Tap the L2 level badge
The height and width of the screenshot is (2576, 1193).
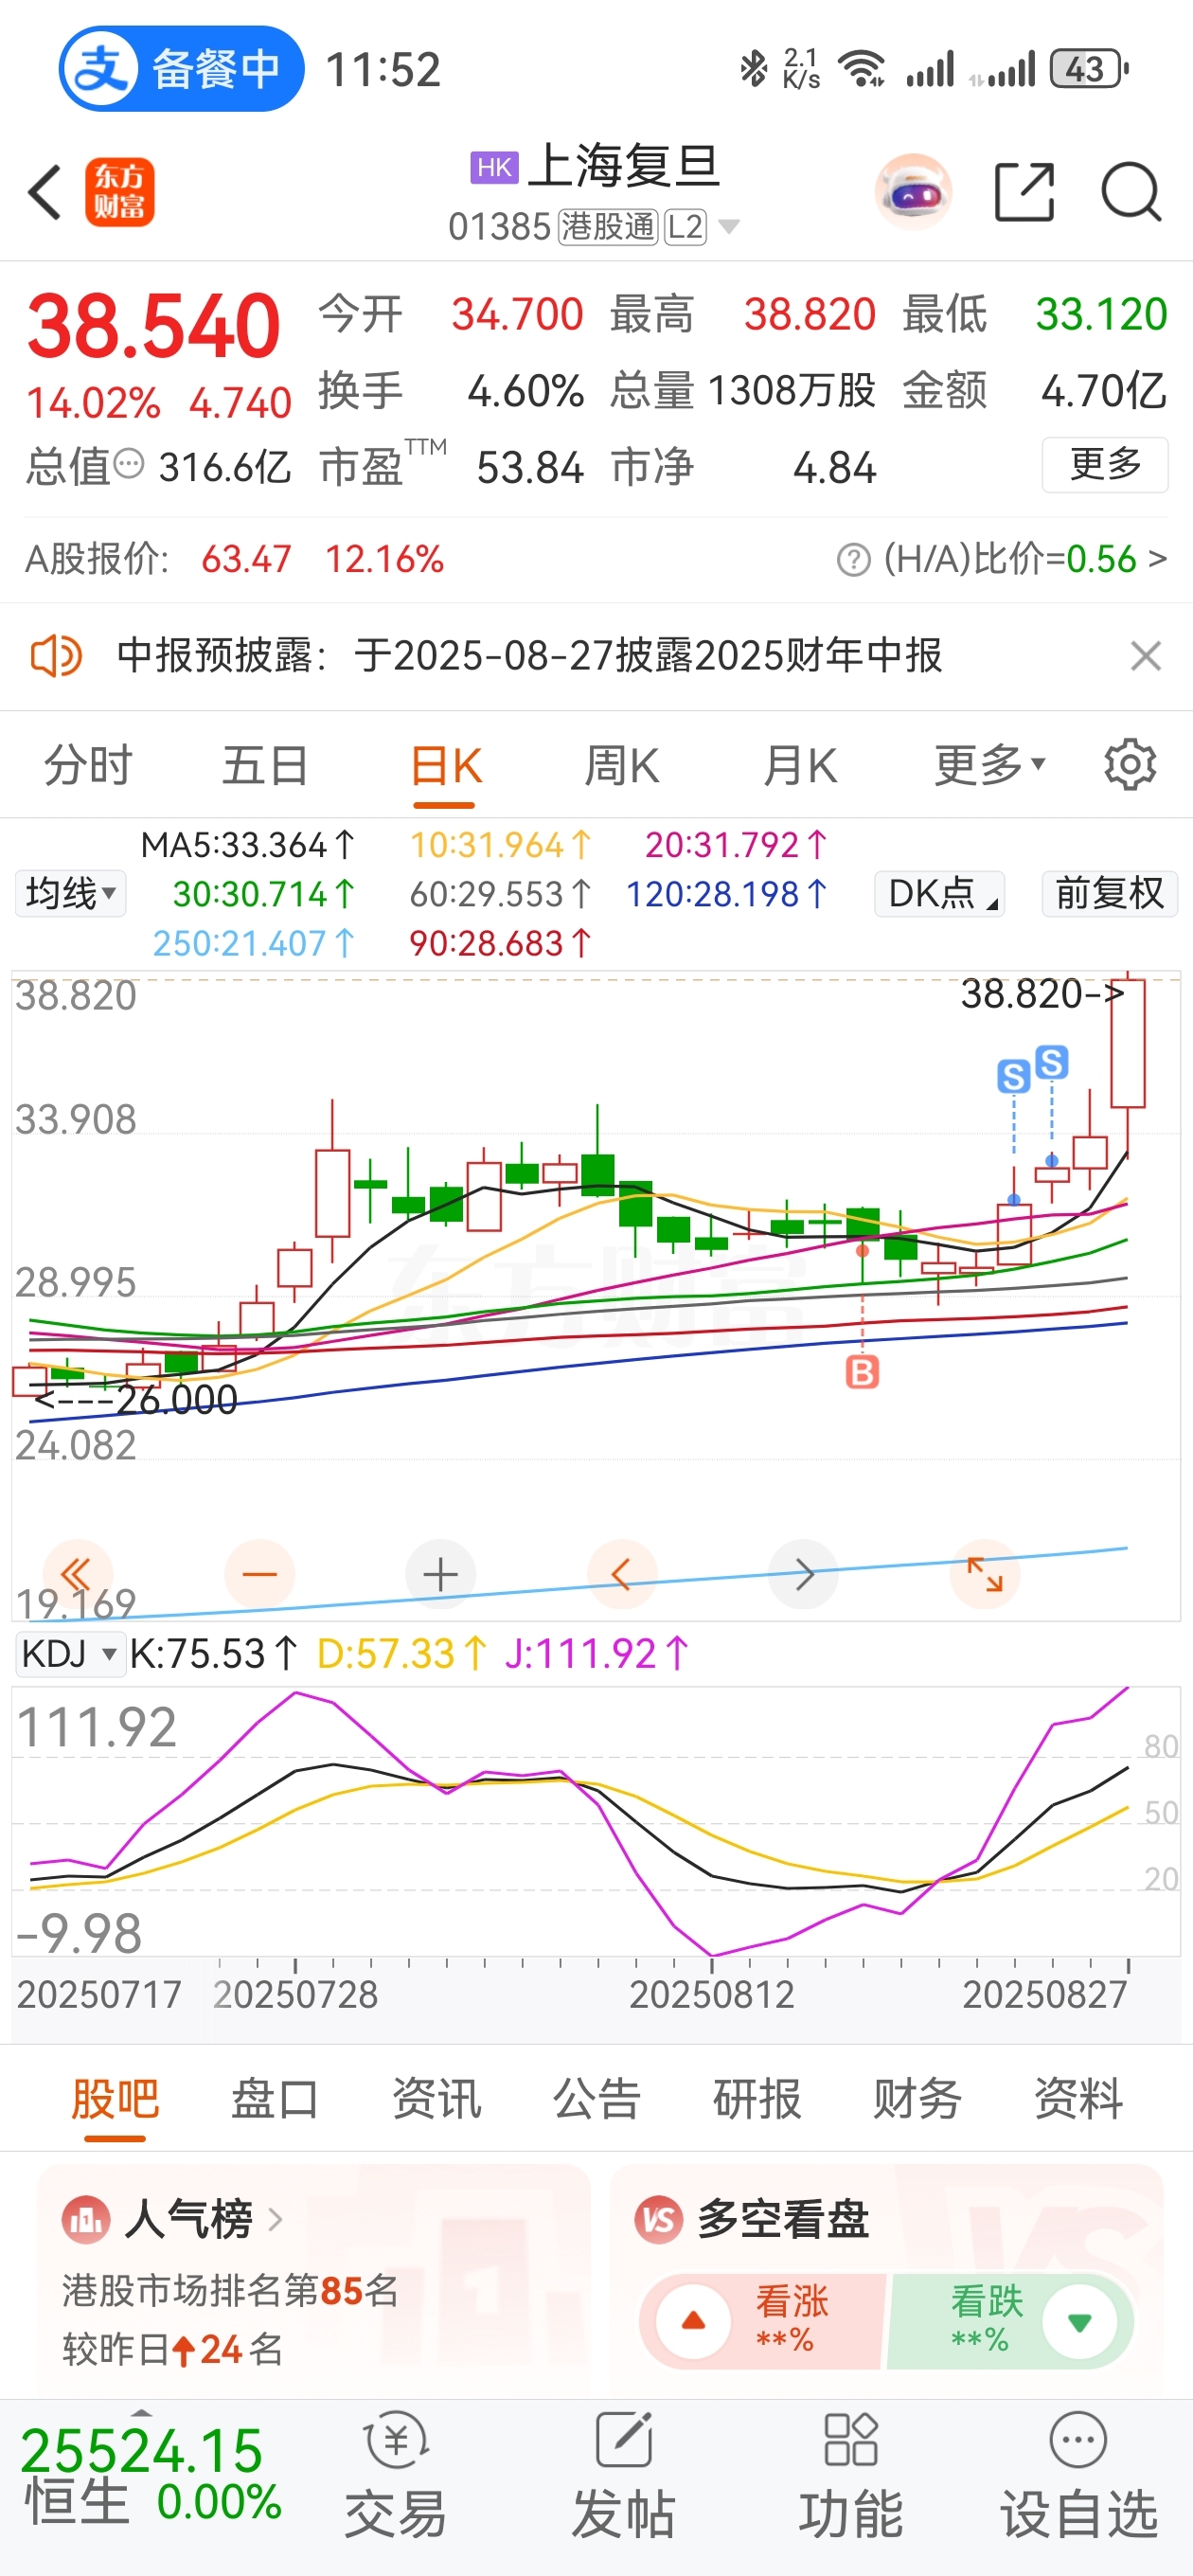click(686, 227)
